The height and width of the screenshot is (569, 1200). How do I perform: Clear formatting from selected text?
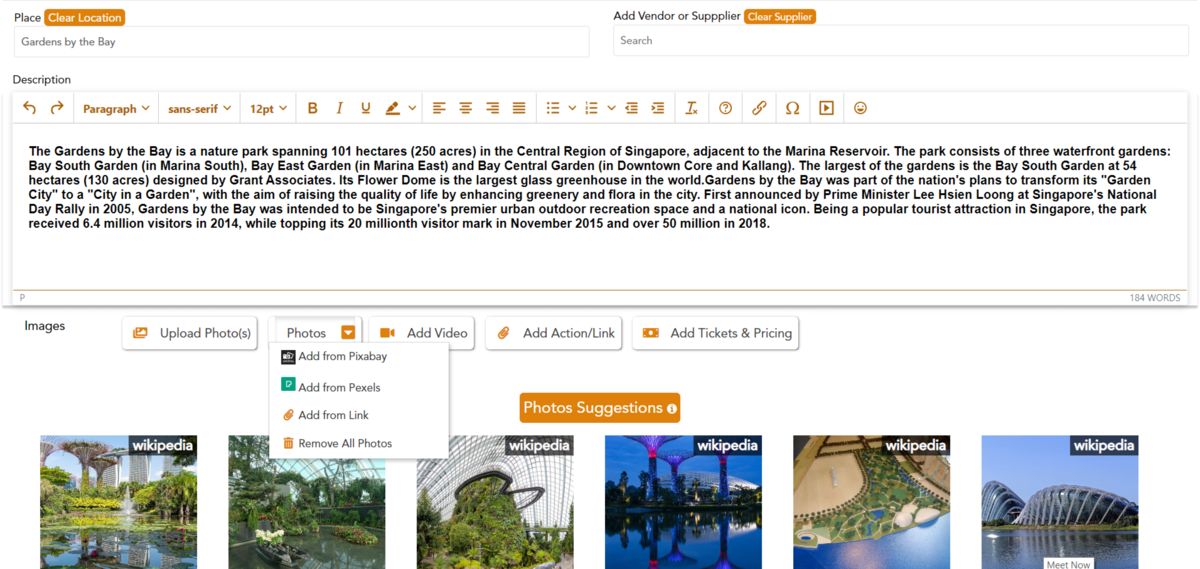[691, 108]
